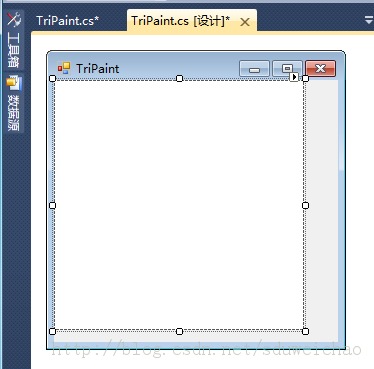Image resolution: width=374 pixels, height=369 pixels.
Task: Click the TriPaint form icon in title bar
Action: click(64, 68)
